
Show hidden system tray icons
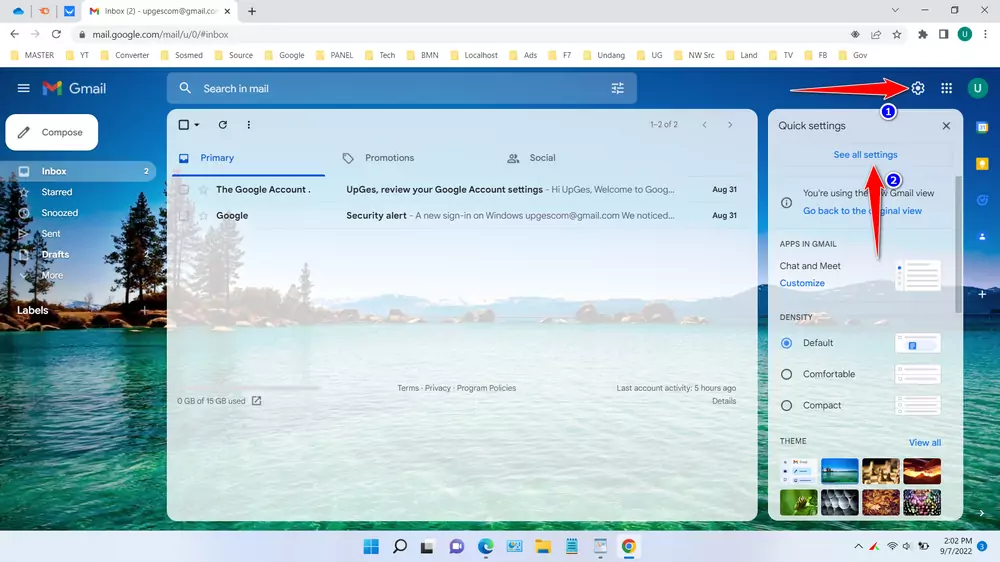point(858,546)
